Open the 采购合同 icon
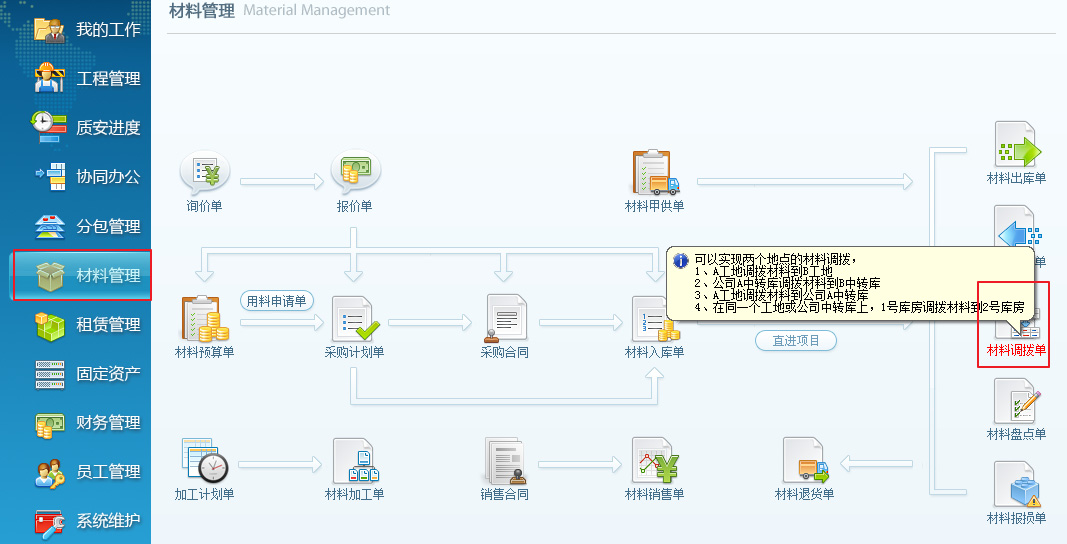This screenshot has height=544, width=1067. point(504,319)
